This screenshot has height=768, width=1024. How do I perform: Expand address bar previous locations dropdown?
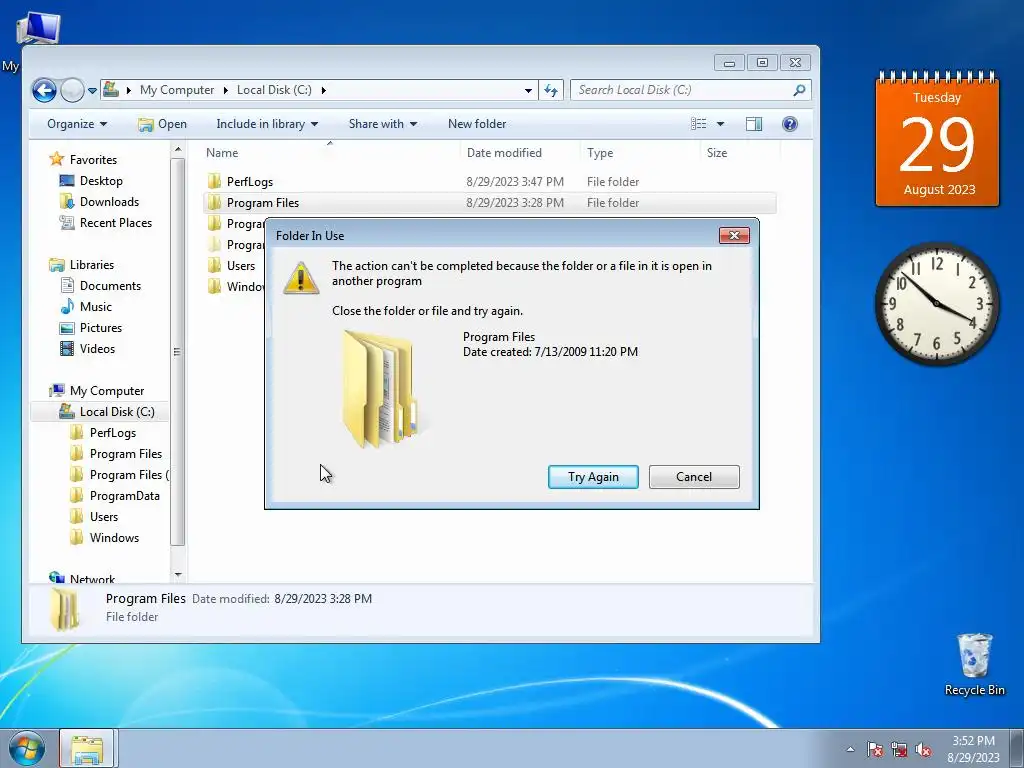coord(528,91)
